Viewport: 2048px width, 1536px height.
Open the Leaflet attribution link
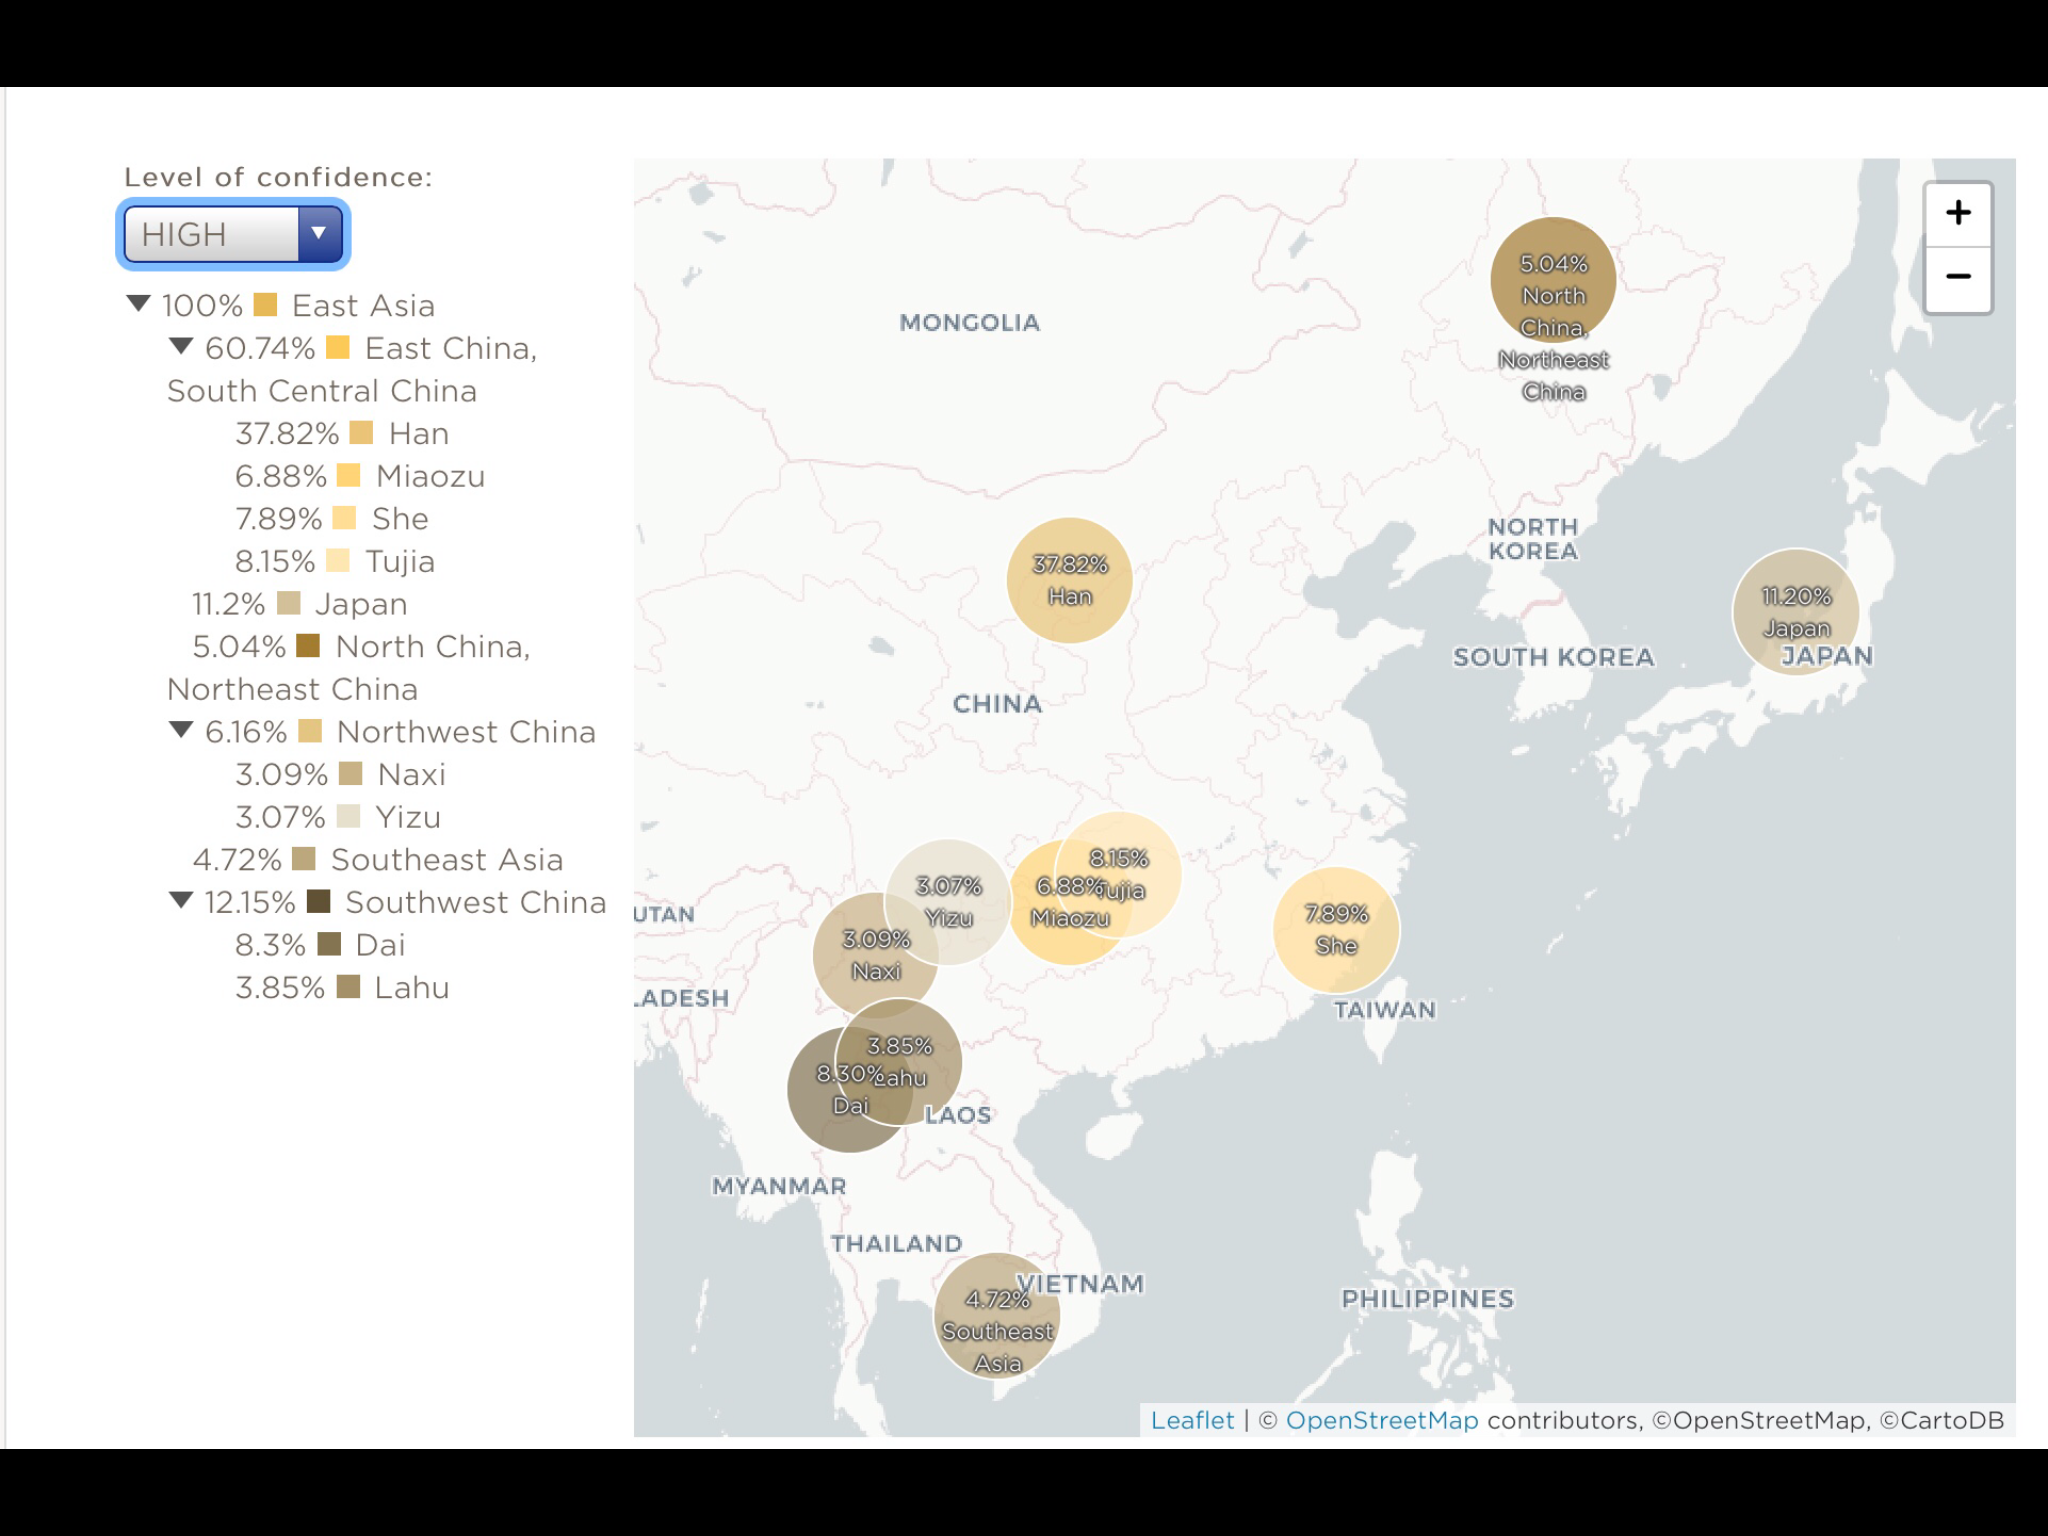1191,1420
